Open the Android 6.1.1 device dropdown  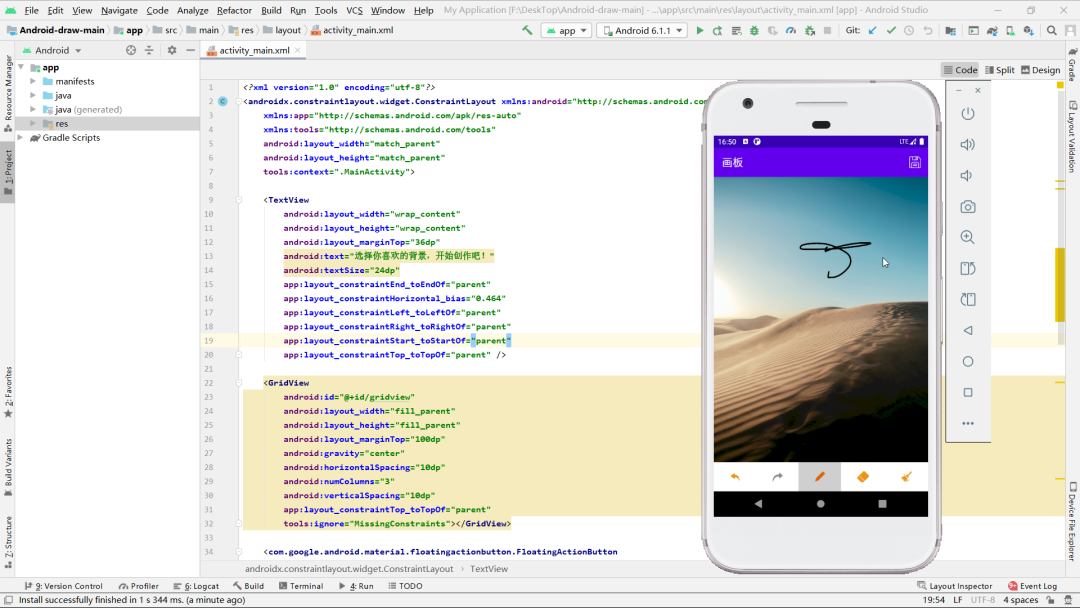[x=642, y=30]
